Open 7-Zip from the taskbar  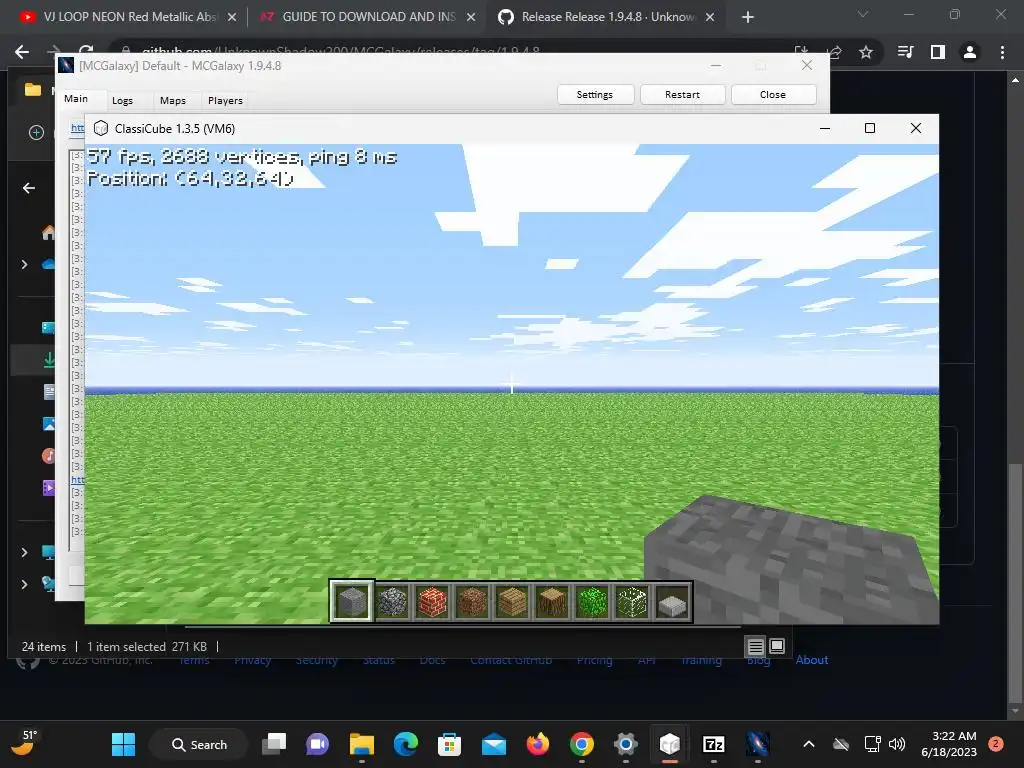pyautogui.click(x=714, y=744)
